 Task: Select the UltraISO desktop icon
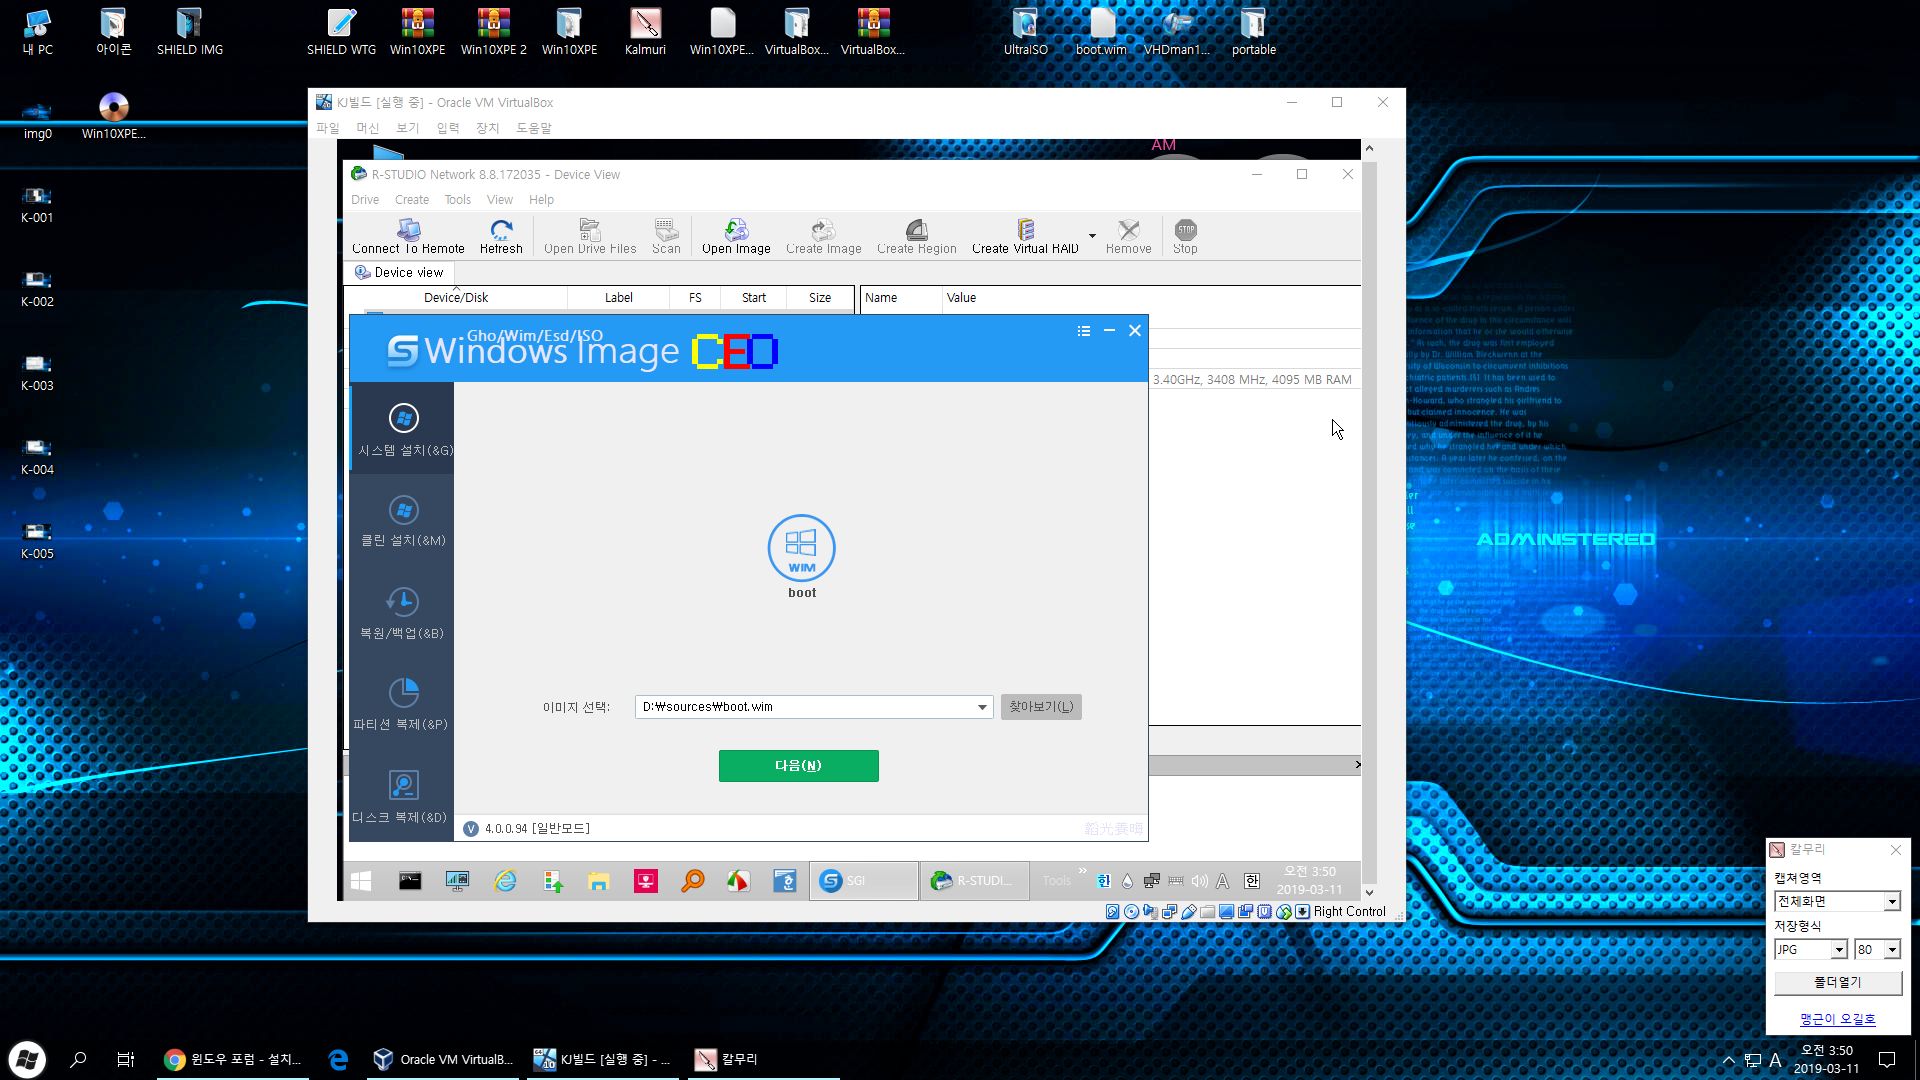tap(1025, 32)
